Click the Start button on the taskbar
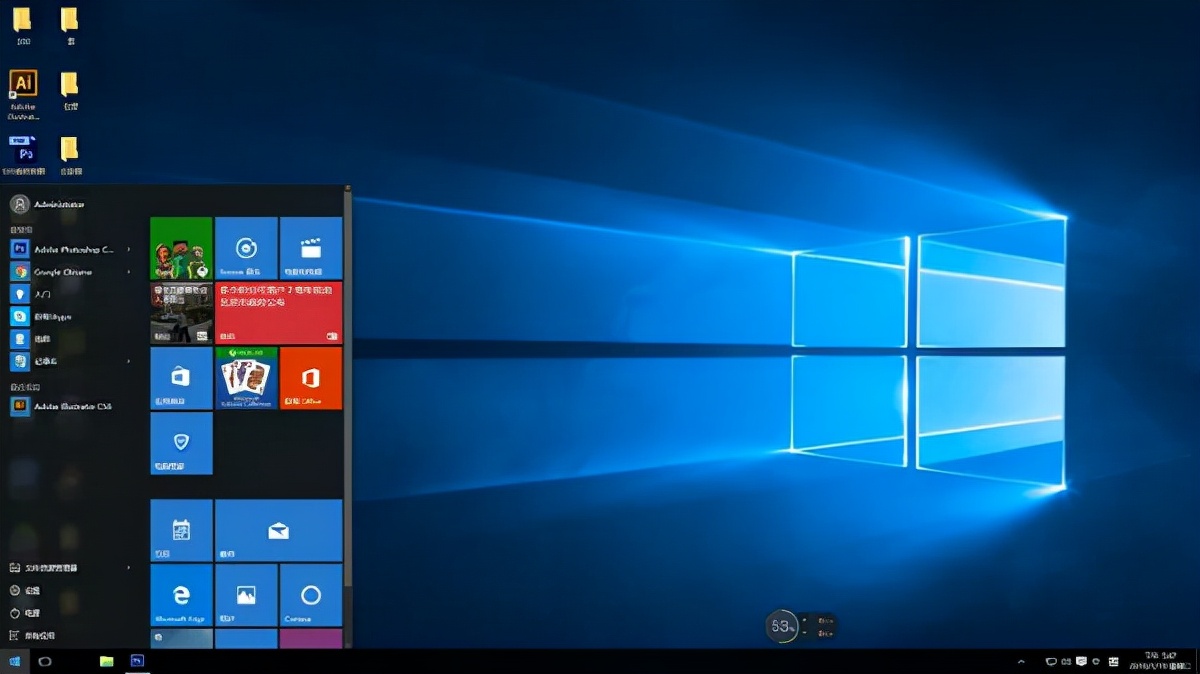 coord(14,661)
